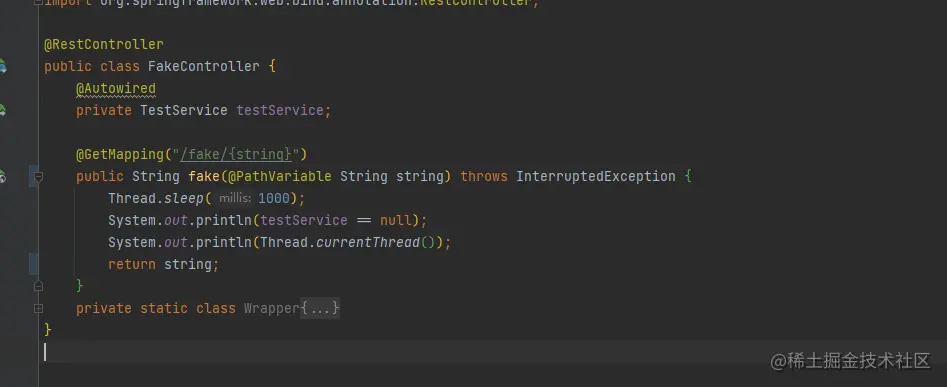Image resolution: width=947 pixels, height=387 pixels.
Task: Click the currentThread method call
Action: click(368, 242)
